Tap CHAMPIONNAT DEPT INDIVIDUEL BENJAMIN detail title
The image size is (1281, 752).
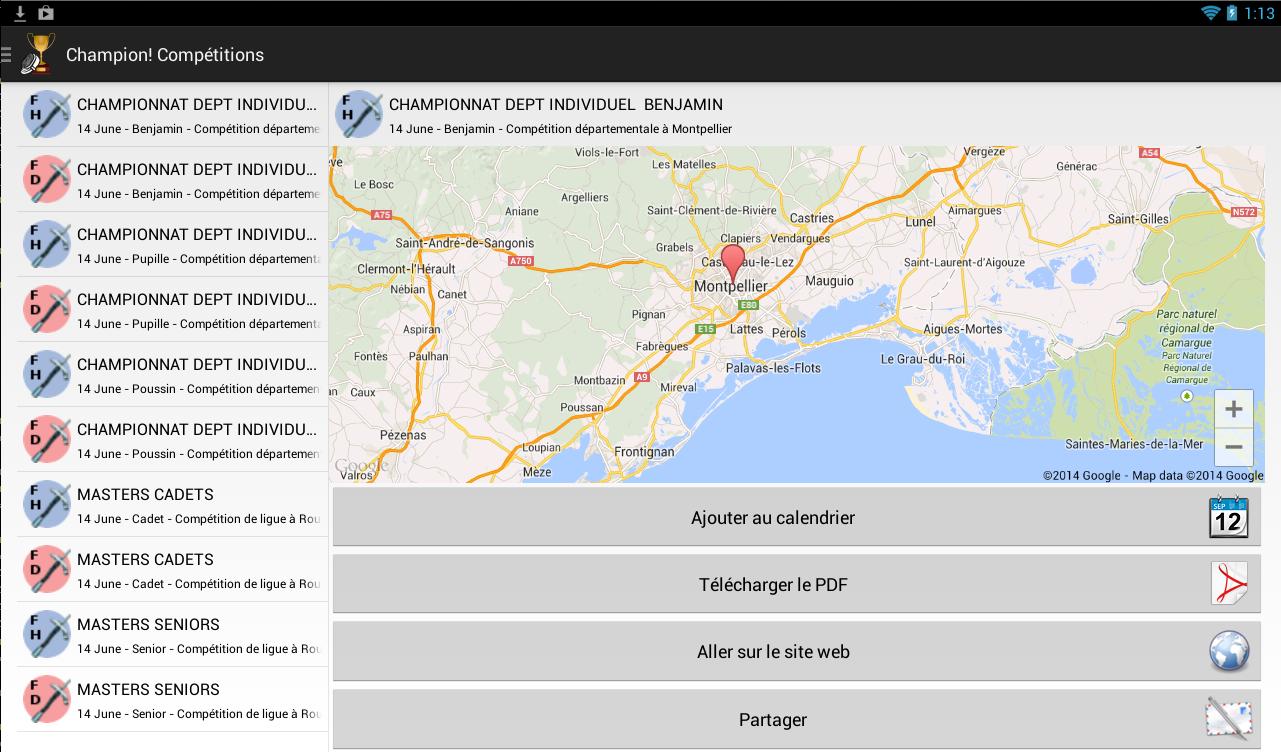pos(556,104)
